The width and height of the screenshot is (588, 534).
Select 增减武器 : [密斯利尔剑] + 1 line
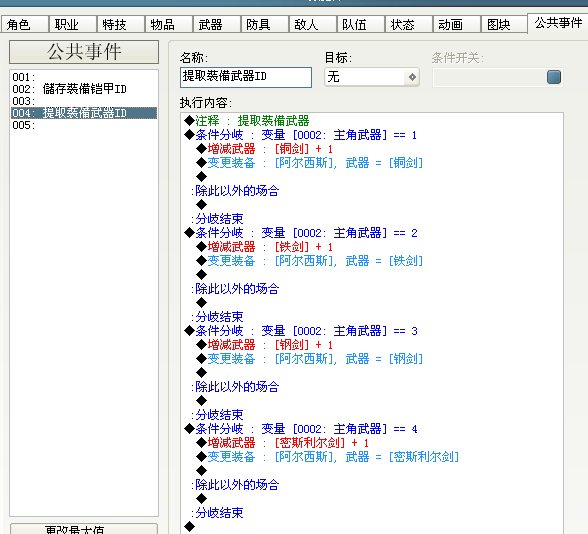pos(282,443)
